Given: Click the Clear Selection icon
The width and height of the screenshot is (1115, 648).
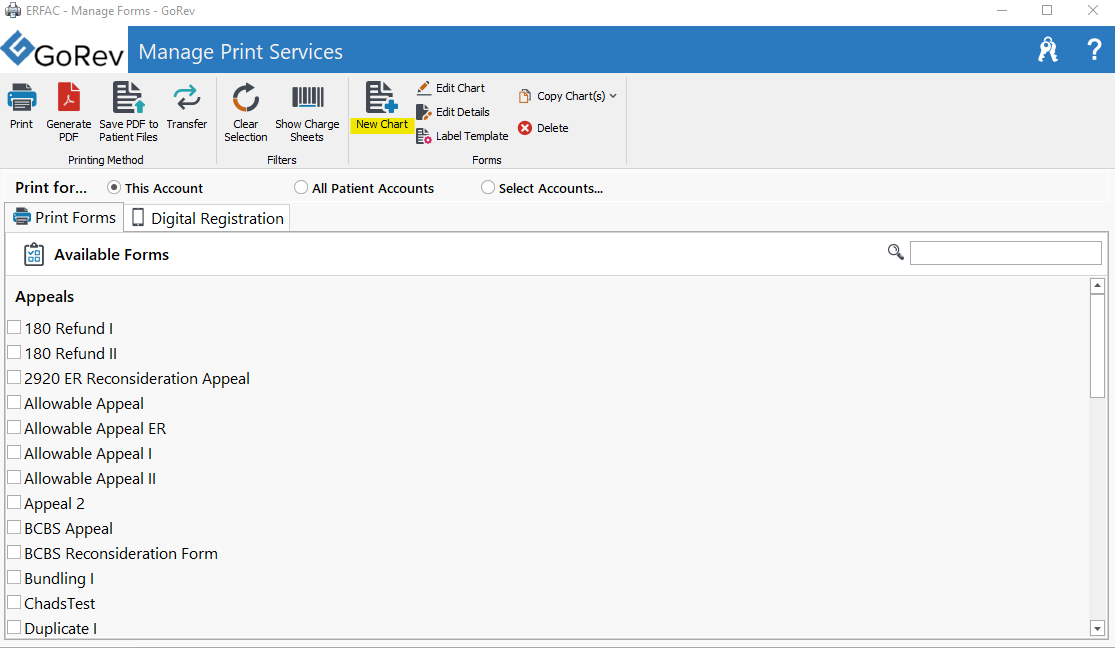Looking at the screenshot, I should [x=246, y=97].
